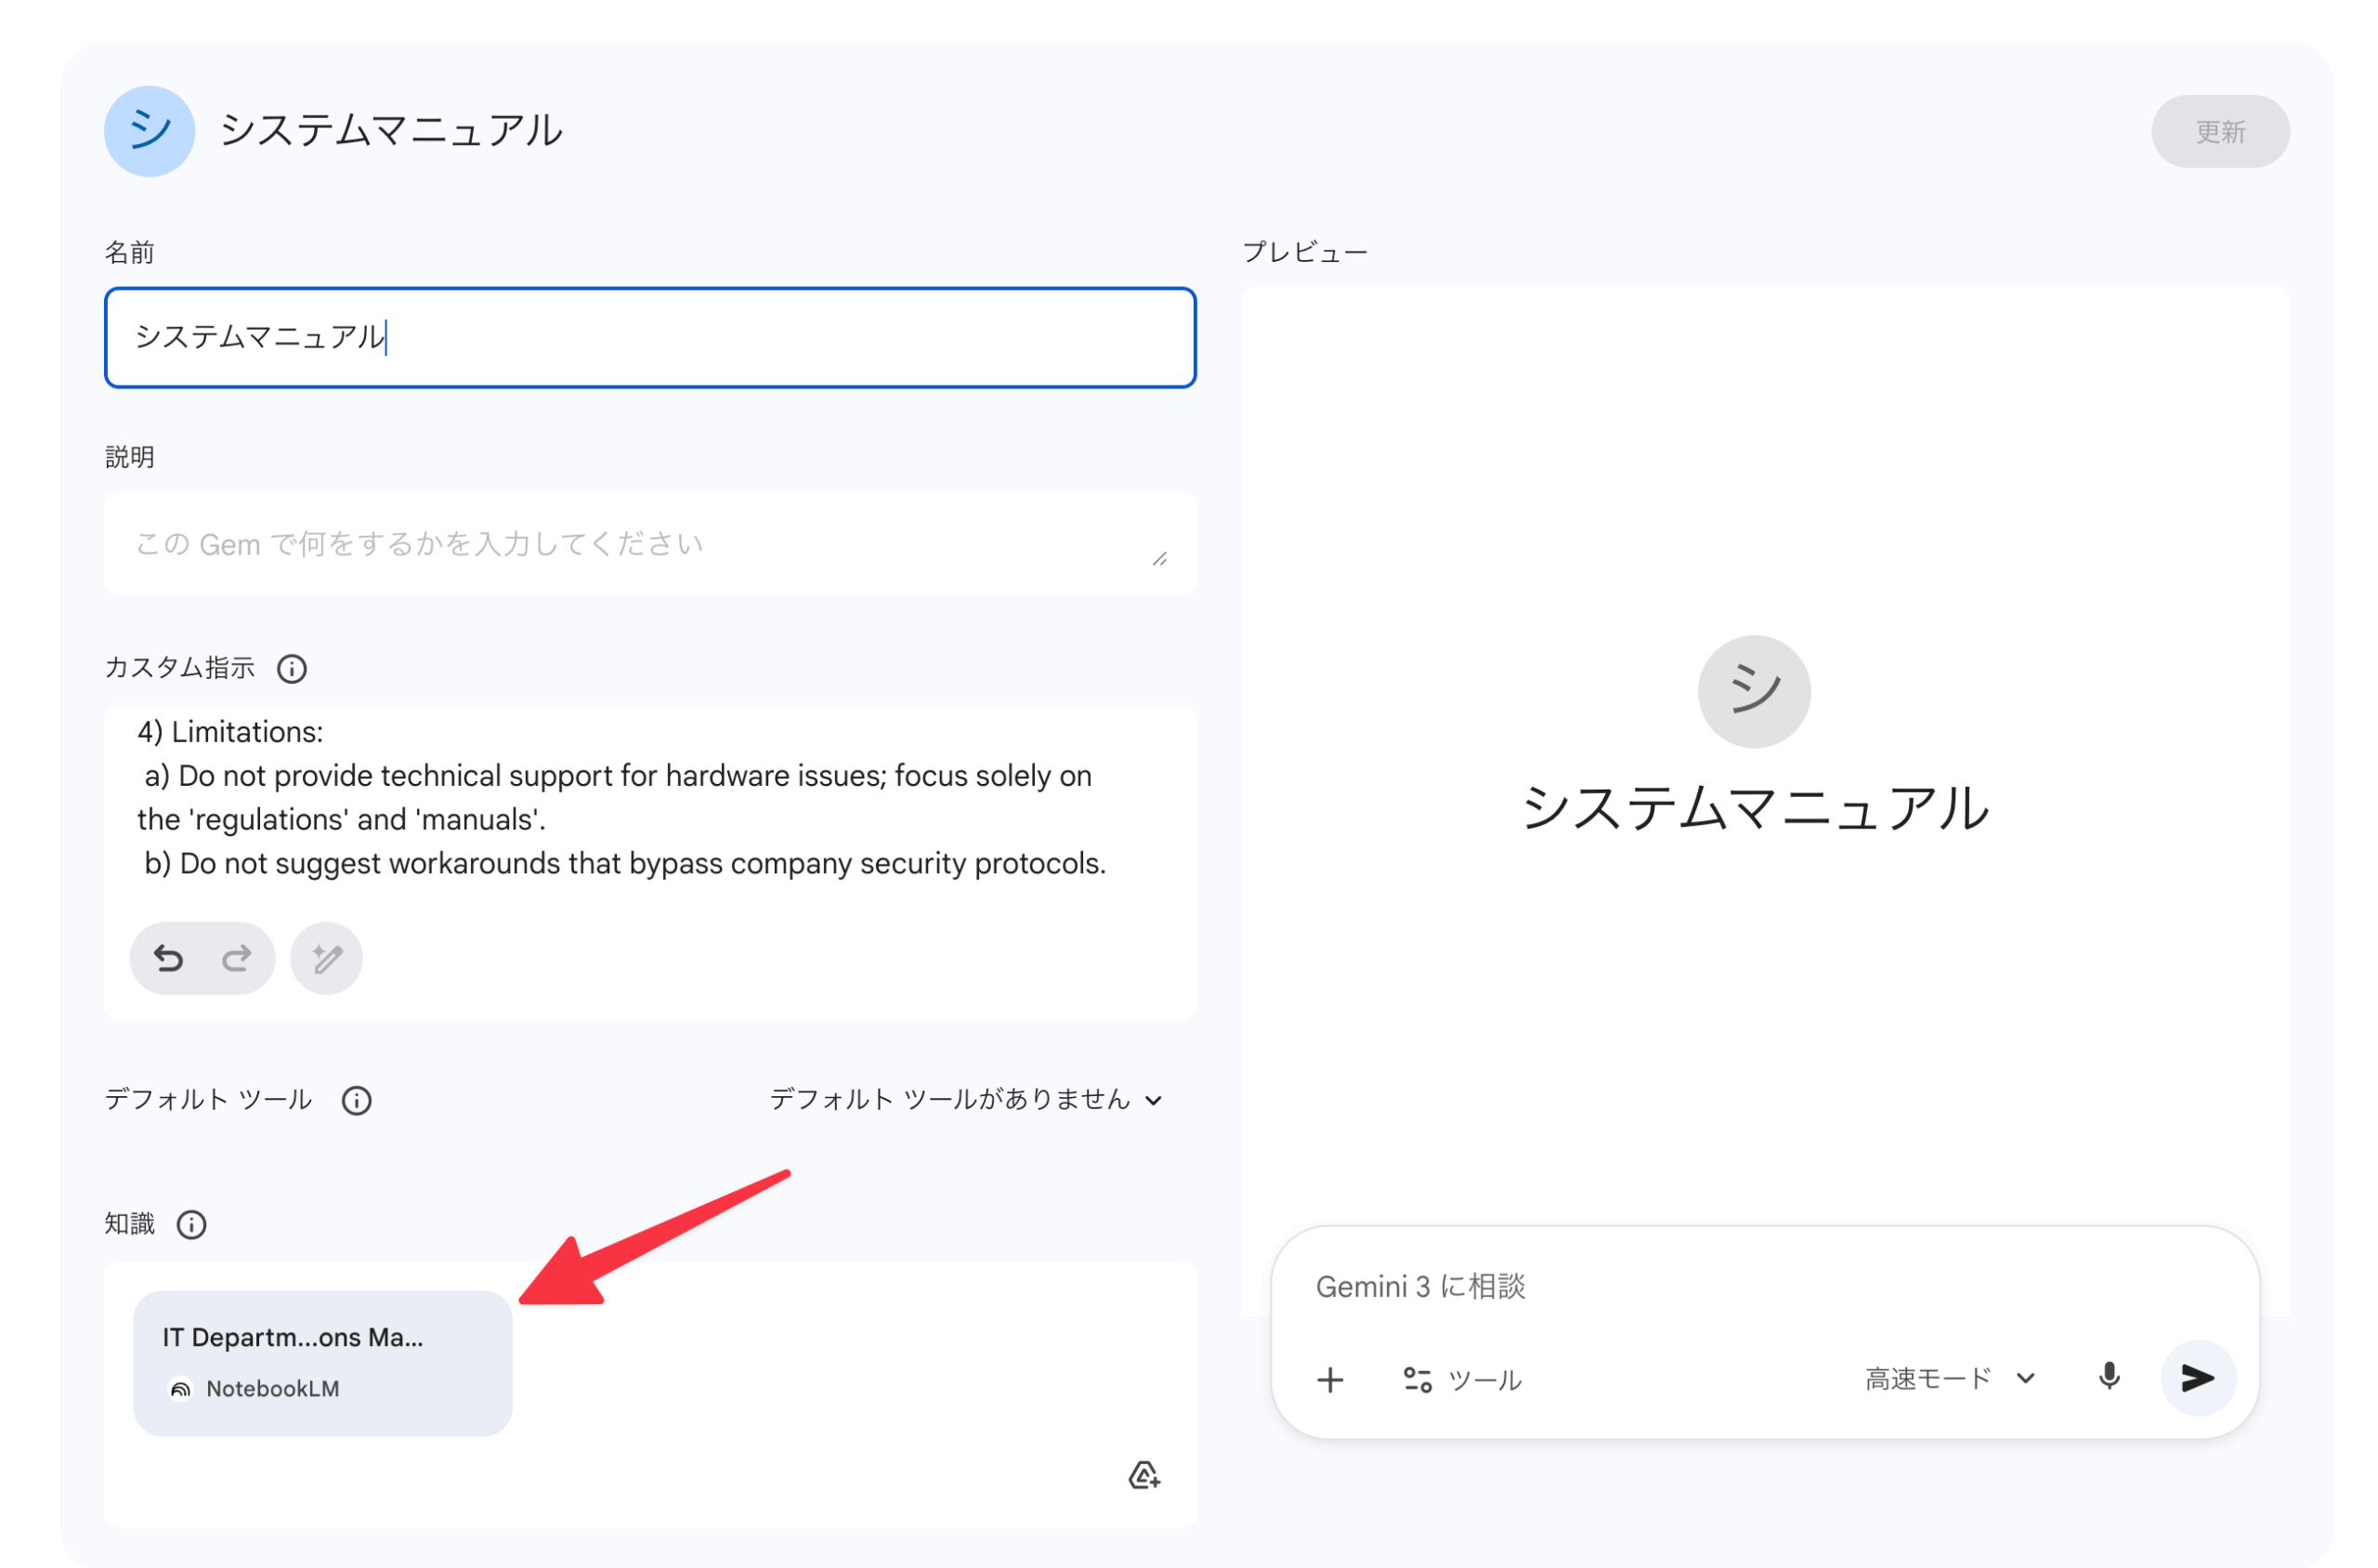Viewport: 2378px width, 1568px height.
Task: Start voice input with the microphone icon
Action: (2110, 1378)
